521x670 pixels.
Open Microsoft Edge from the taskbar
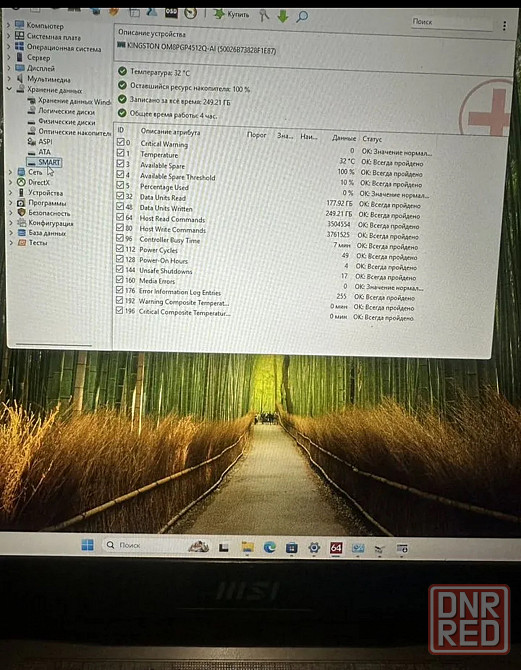click(270, 547)
